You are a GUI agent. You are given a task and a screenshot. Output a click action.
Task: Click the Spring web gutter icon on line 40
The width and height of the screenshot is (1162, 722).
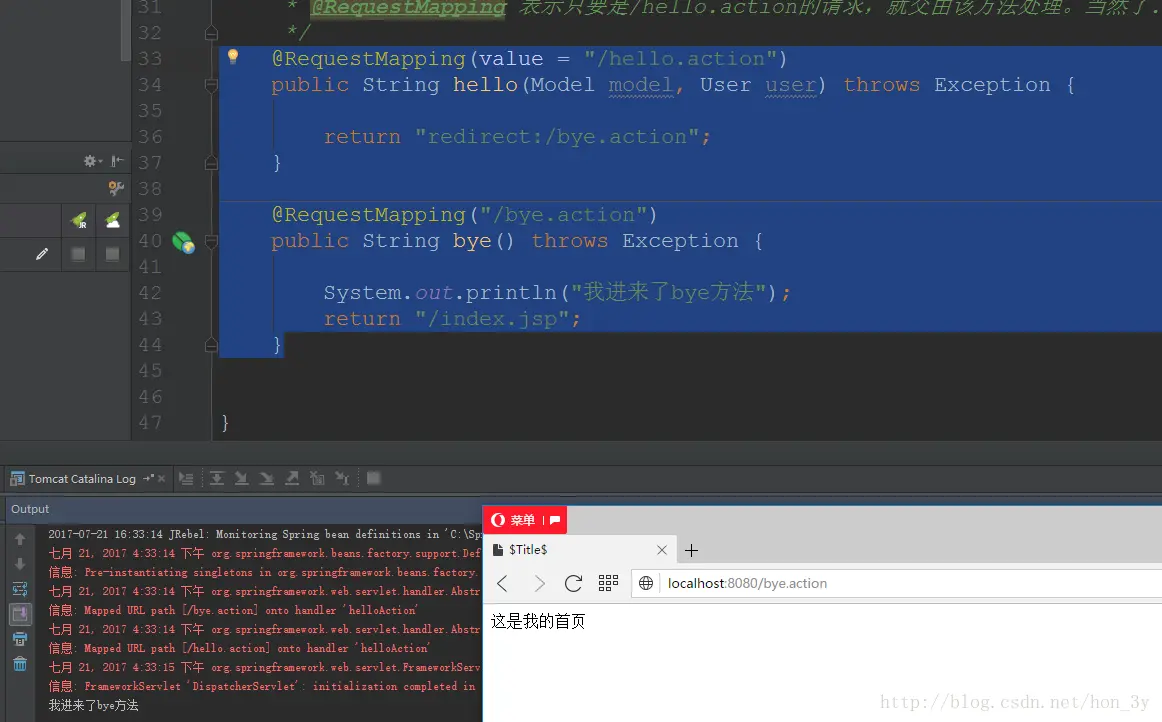(x=183, y=242)
